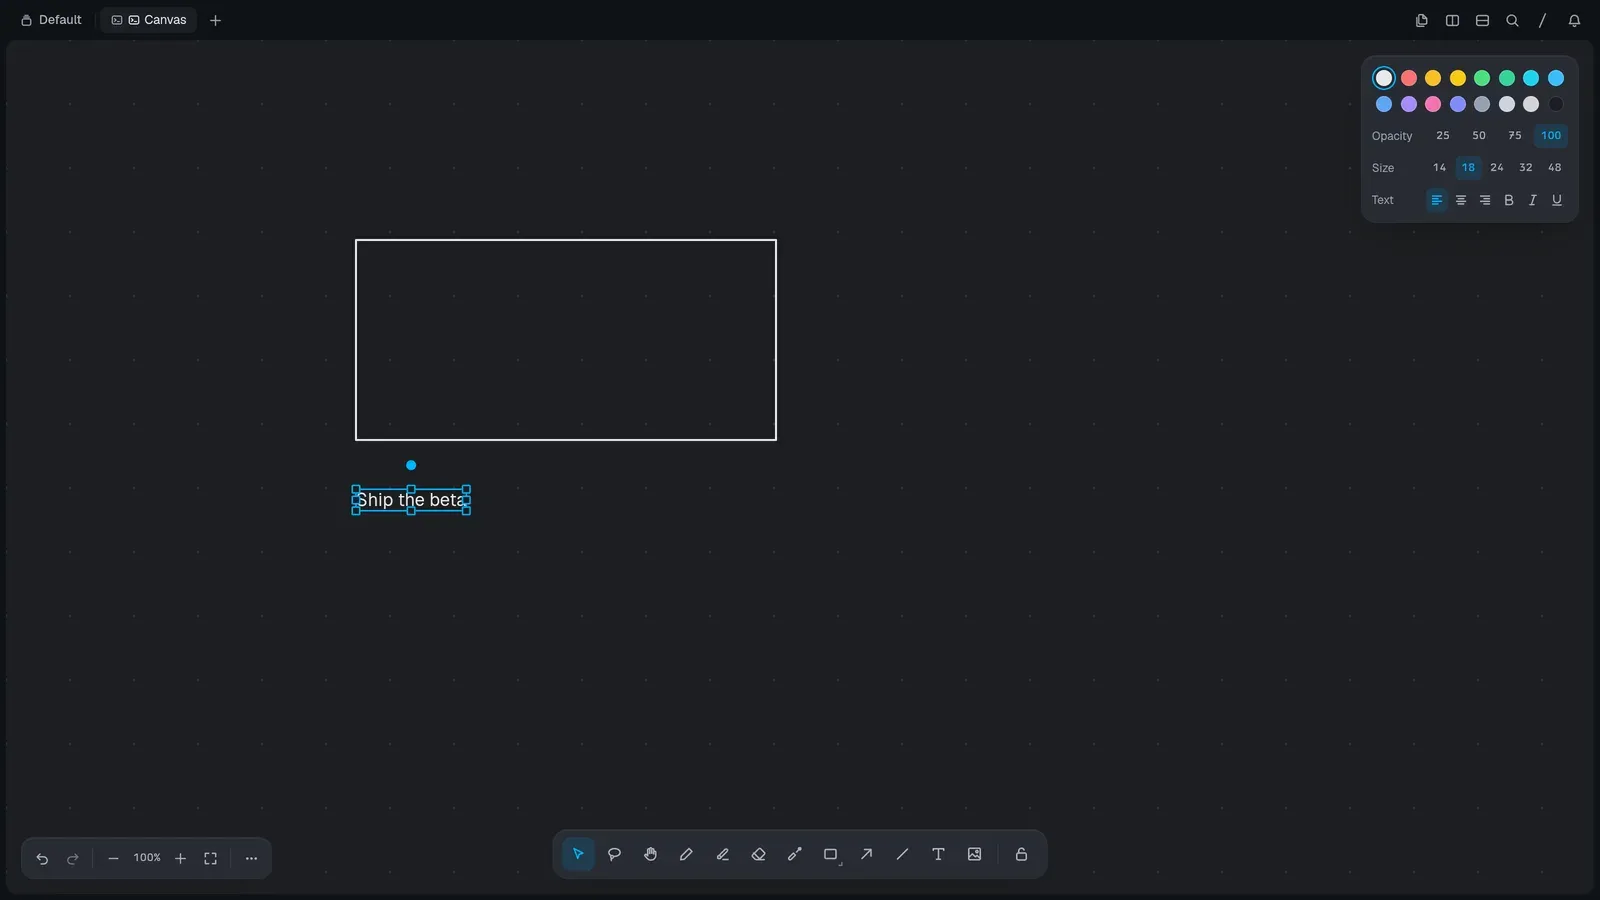Image resolution: width=1600 pixels, height=900 pixels.
Task: Toggle bold text formatting
Action: tap(1509, 200)
